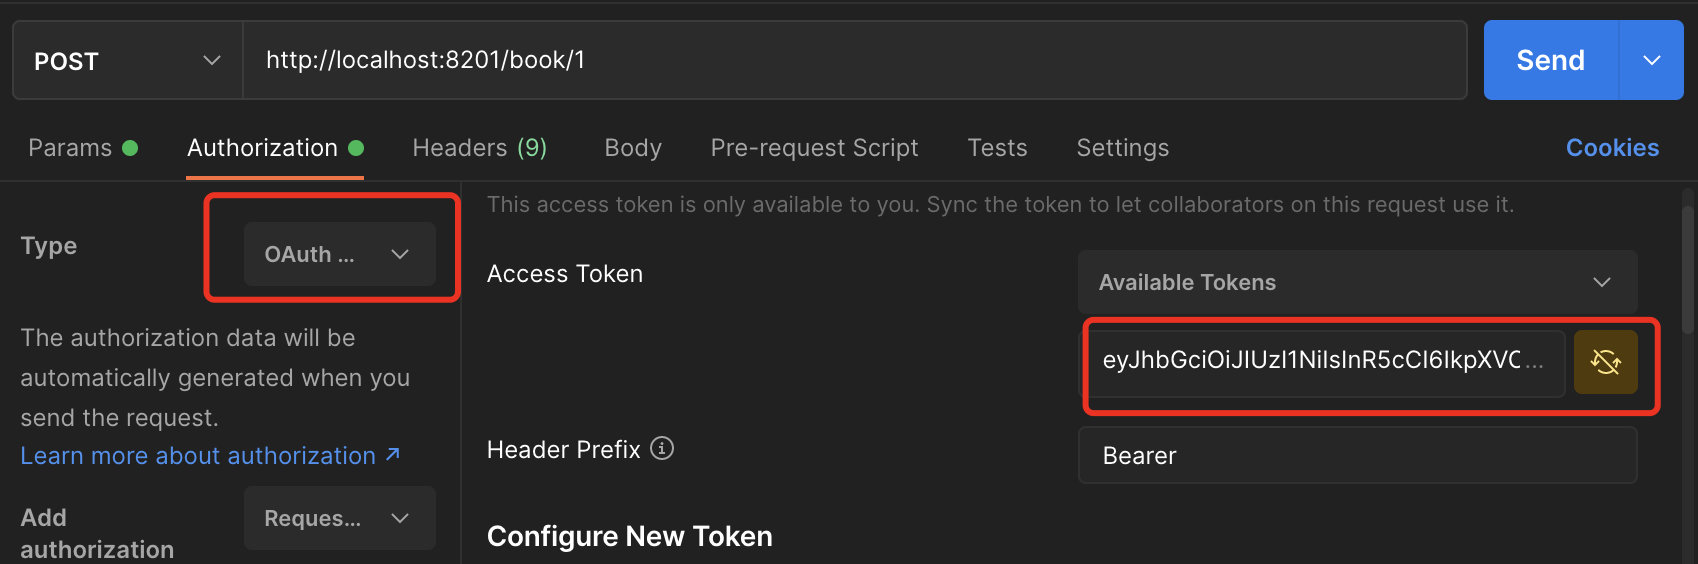
Task: Select the Authorization tab
Action: click(x=275, y=148)
